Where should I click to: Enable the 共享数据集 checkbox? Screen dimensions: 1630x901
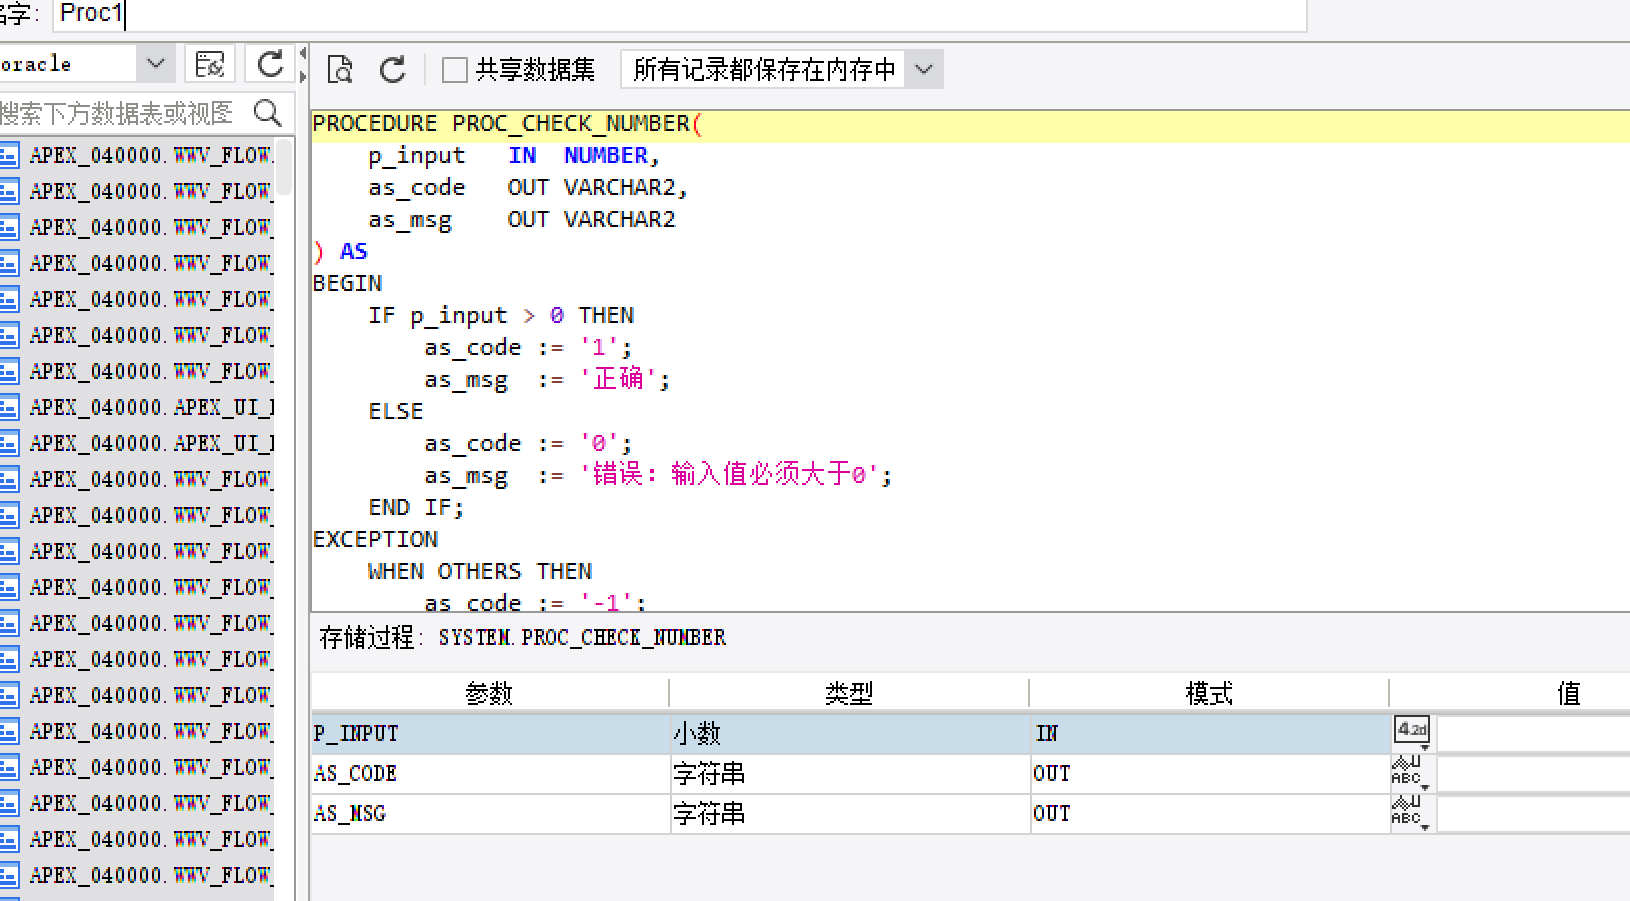point(455,70)
